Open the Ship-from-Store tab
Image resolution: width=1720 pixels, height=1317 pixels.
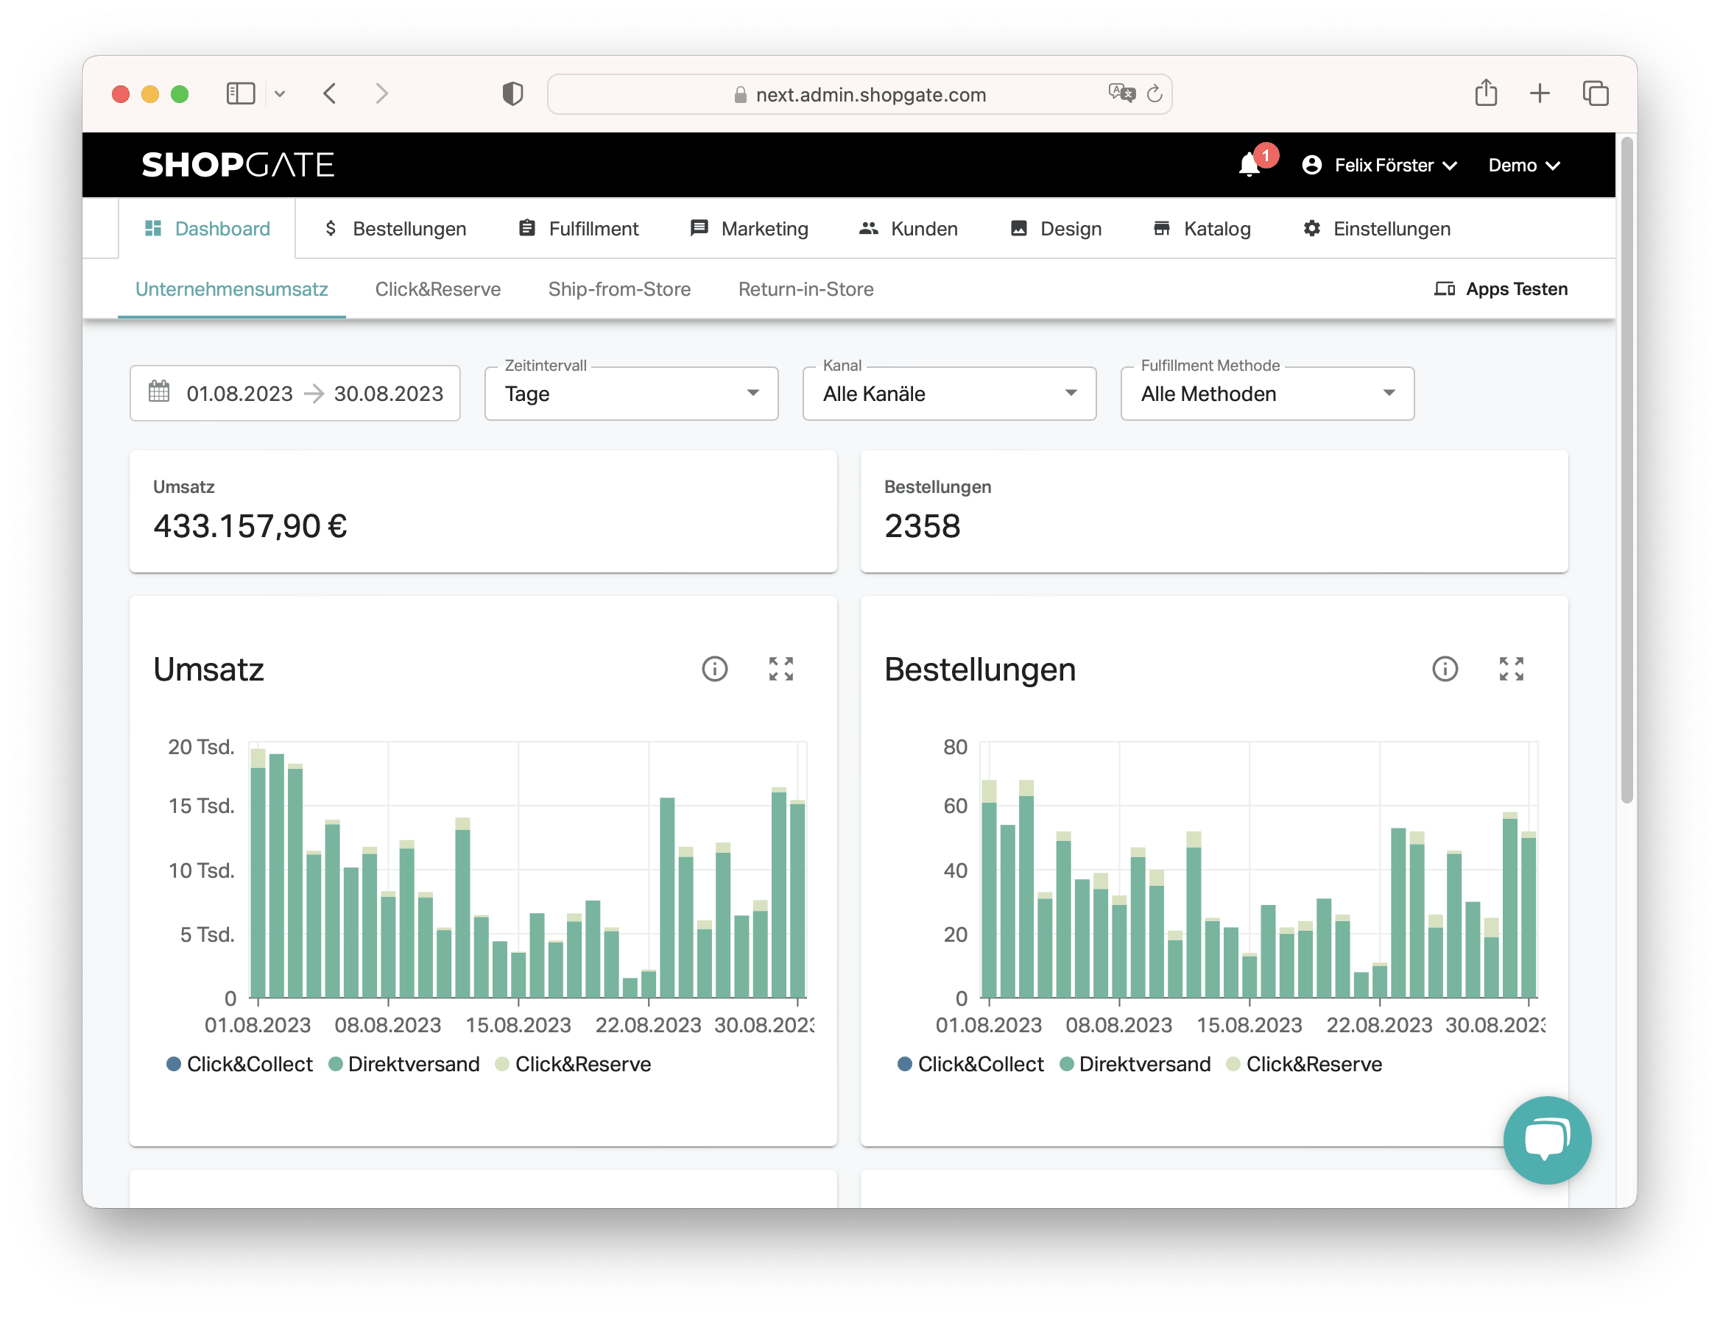pyautogui.click(x=619, y=289)
